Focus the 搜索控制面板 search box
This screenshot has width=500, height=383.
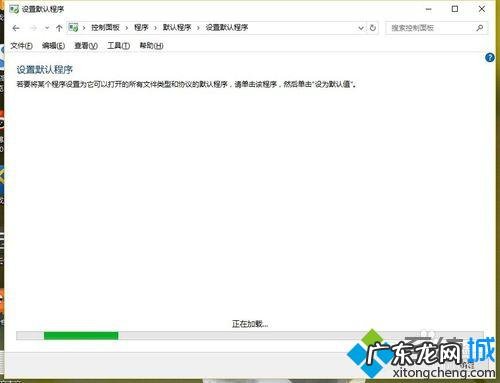(436, 28)
